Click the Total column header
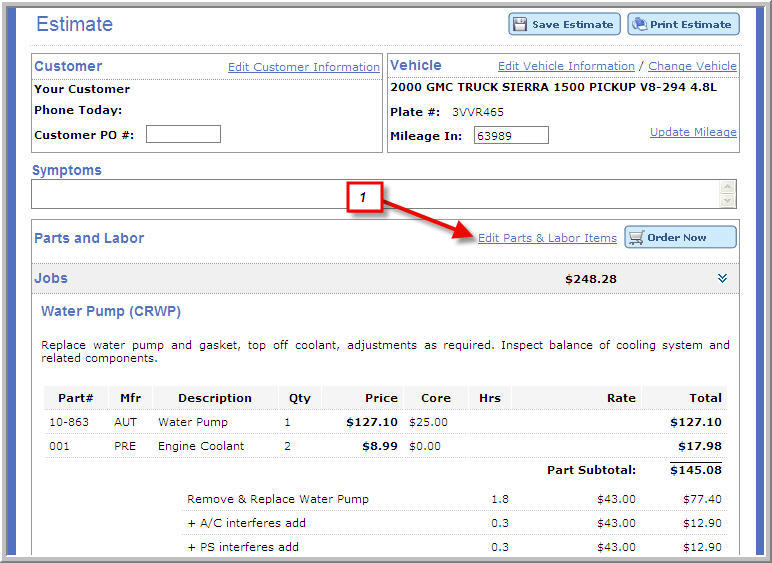Viewport: 772px width, 563px height. (x=705, y=398)
